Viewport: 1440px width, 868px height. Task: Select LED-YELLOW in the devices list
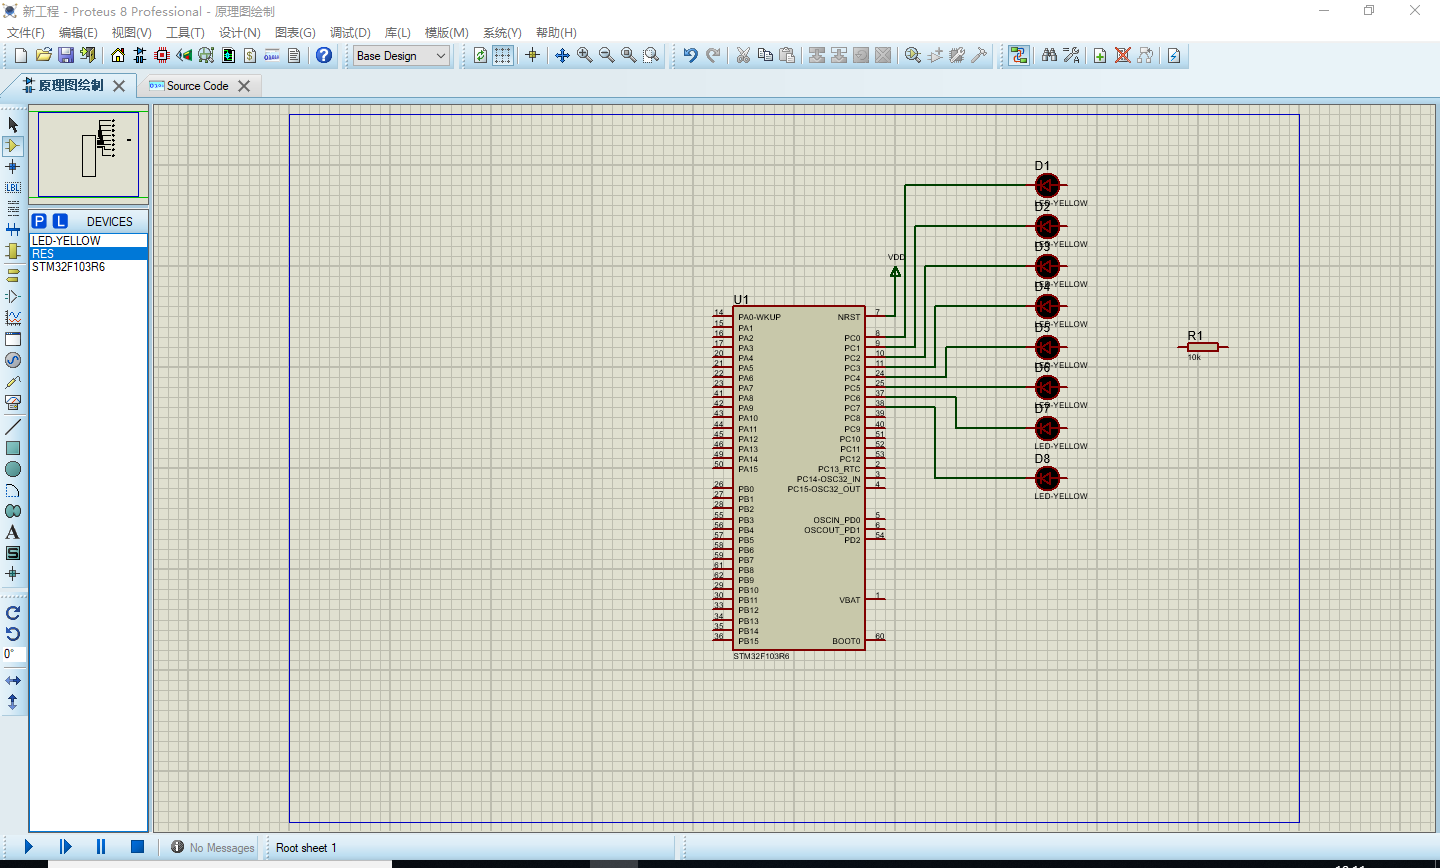click(x=88, y=241)
